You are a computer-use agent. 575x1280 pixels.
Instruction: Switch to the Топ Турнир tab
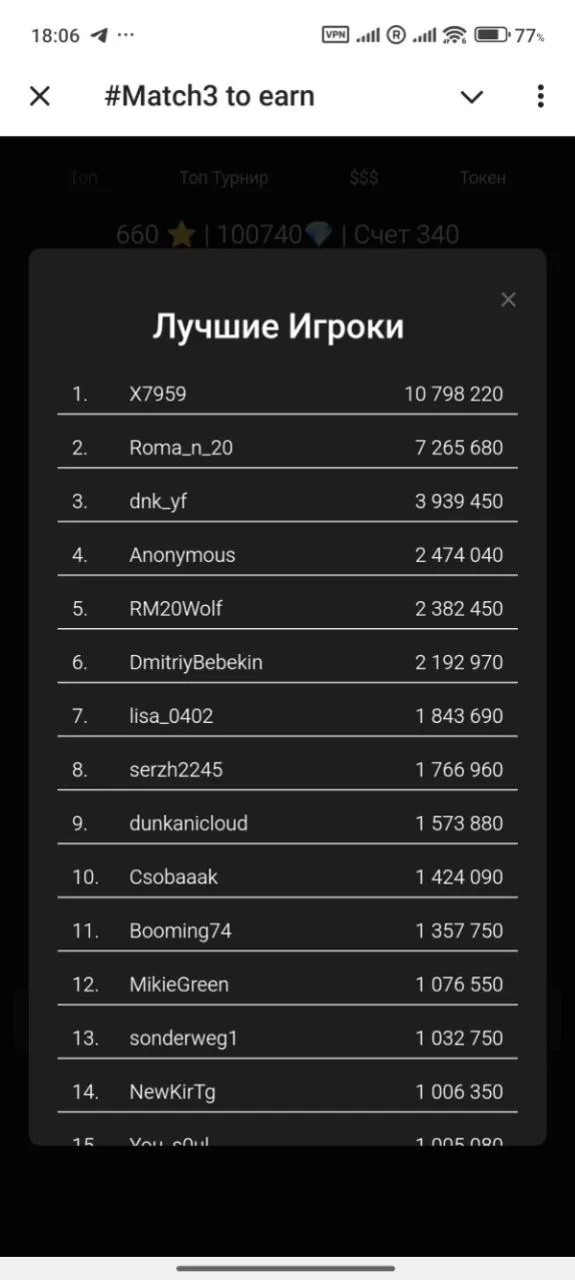click(x=224, y=178)
